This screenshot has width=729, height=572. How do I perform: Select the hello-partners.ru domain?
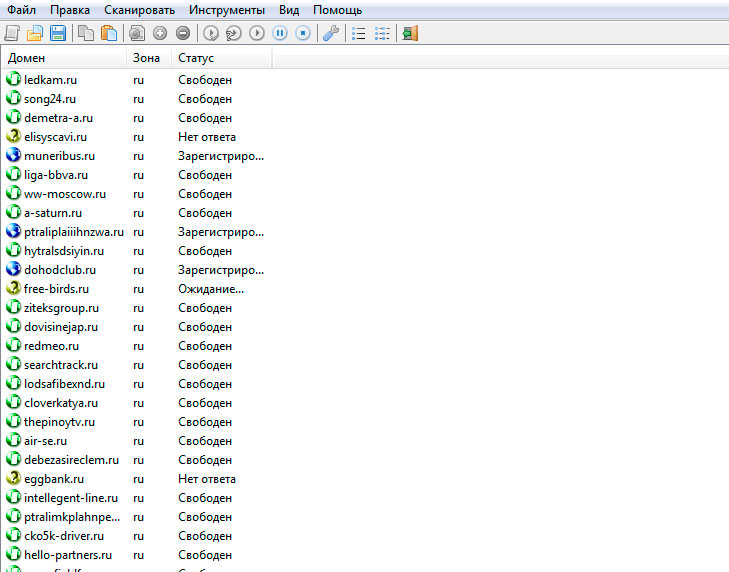pyautogui.click(x=68, y=555)
